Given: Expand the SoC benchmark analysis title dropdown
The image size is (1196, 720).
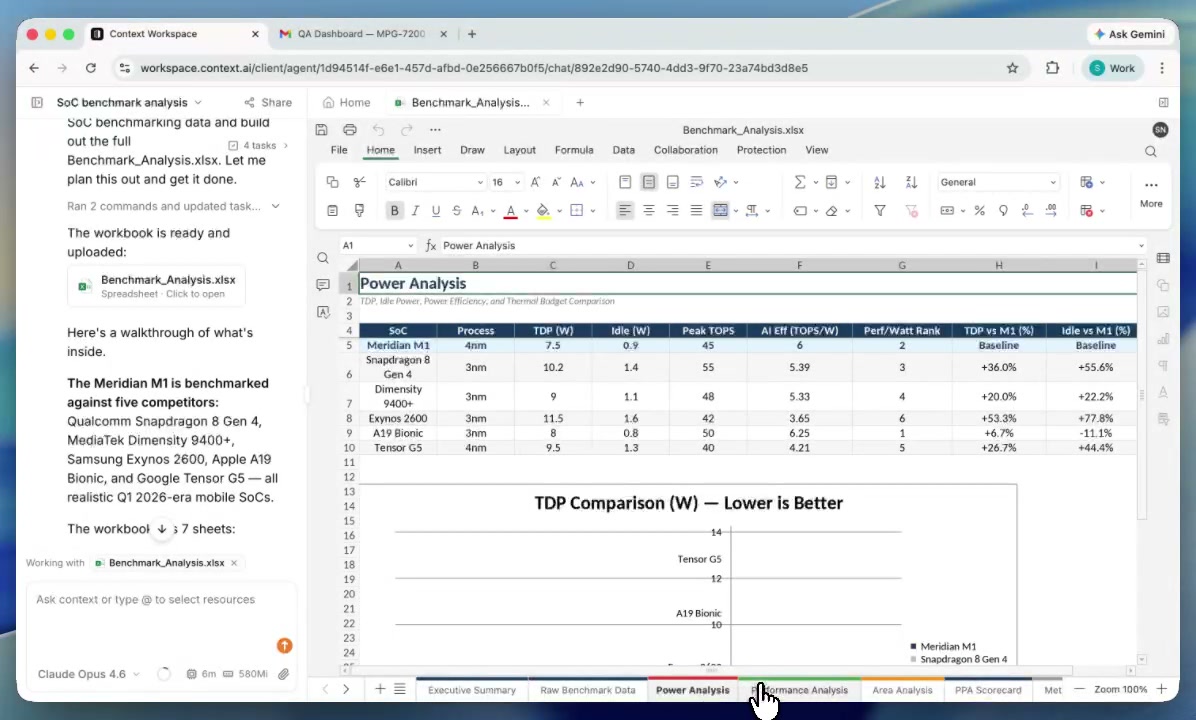Looking at the screenshot, I should (x=198, y=102).
